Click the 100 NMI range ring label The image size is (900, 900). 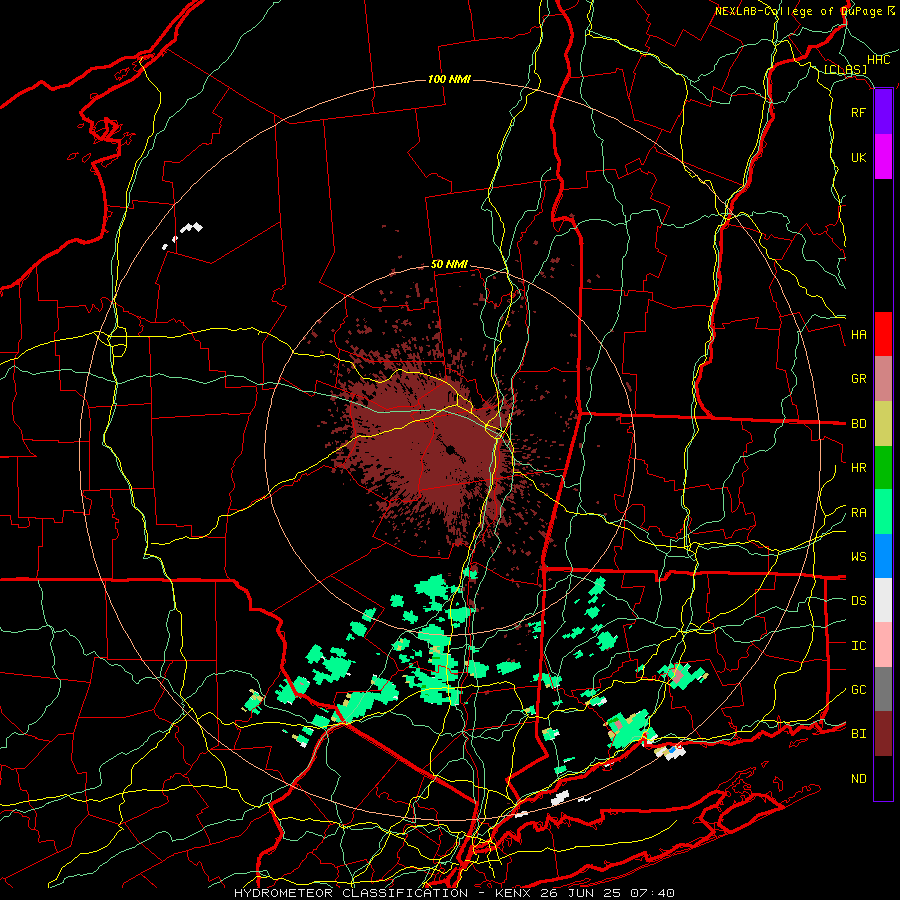(449, 79)
